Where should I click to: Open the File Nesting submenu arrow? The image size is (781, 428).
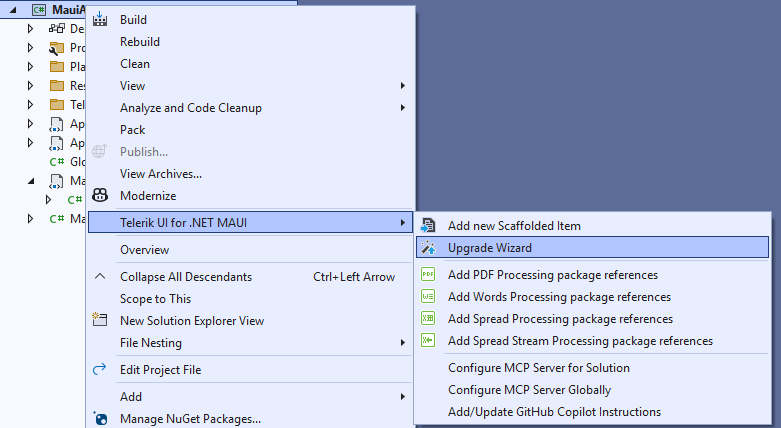[402, 342]
